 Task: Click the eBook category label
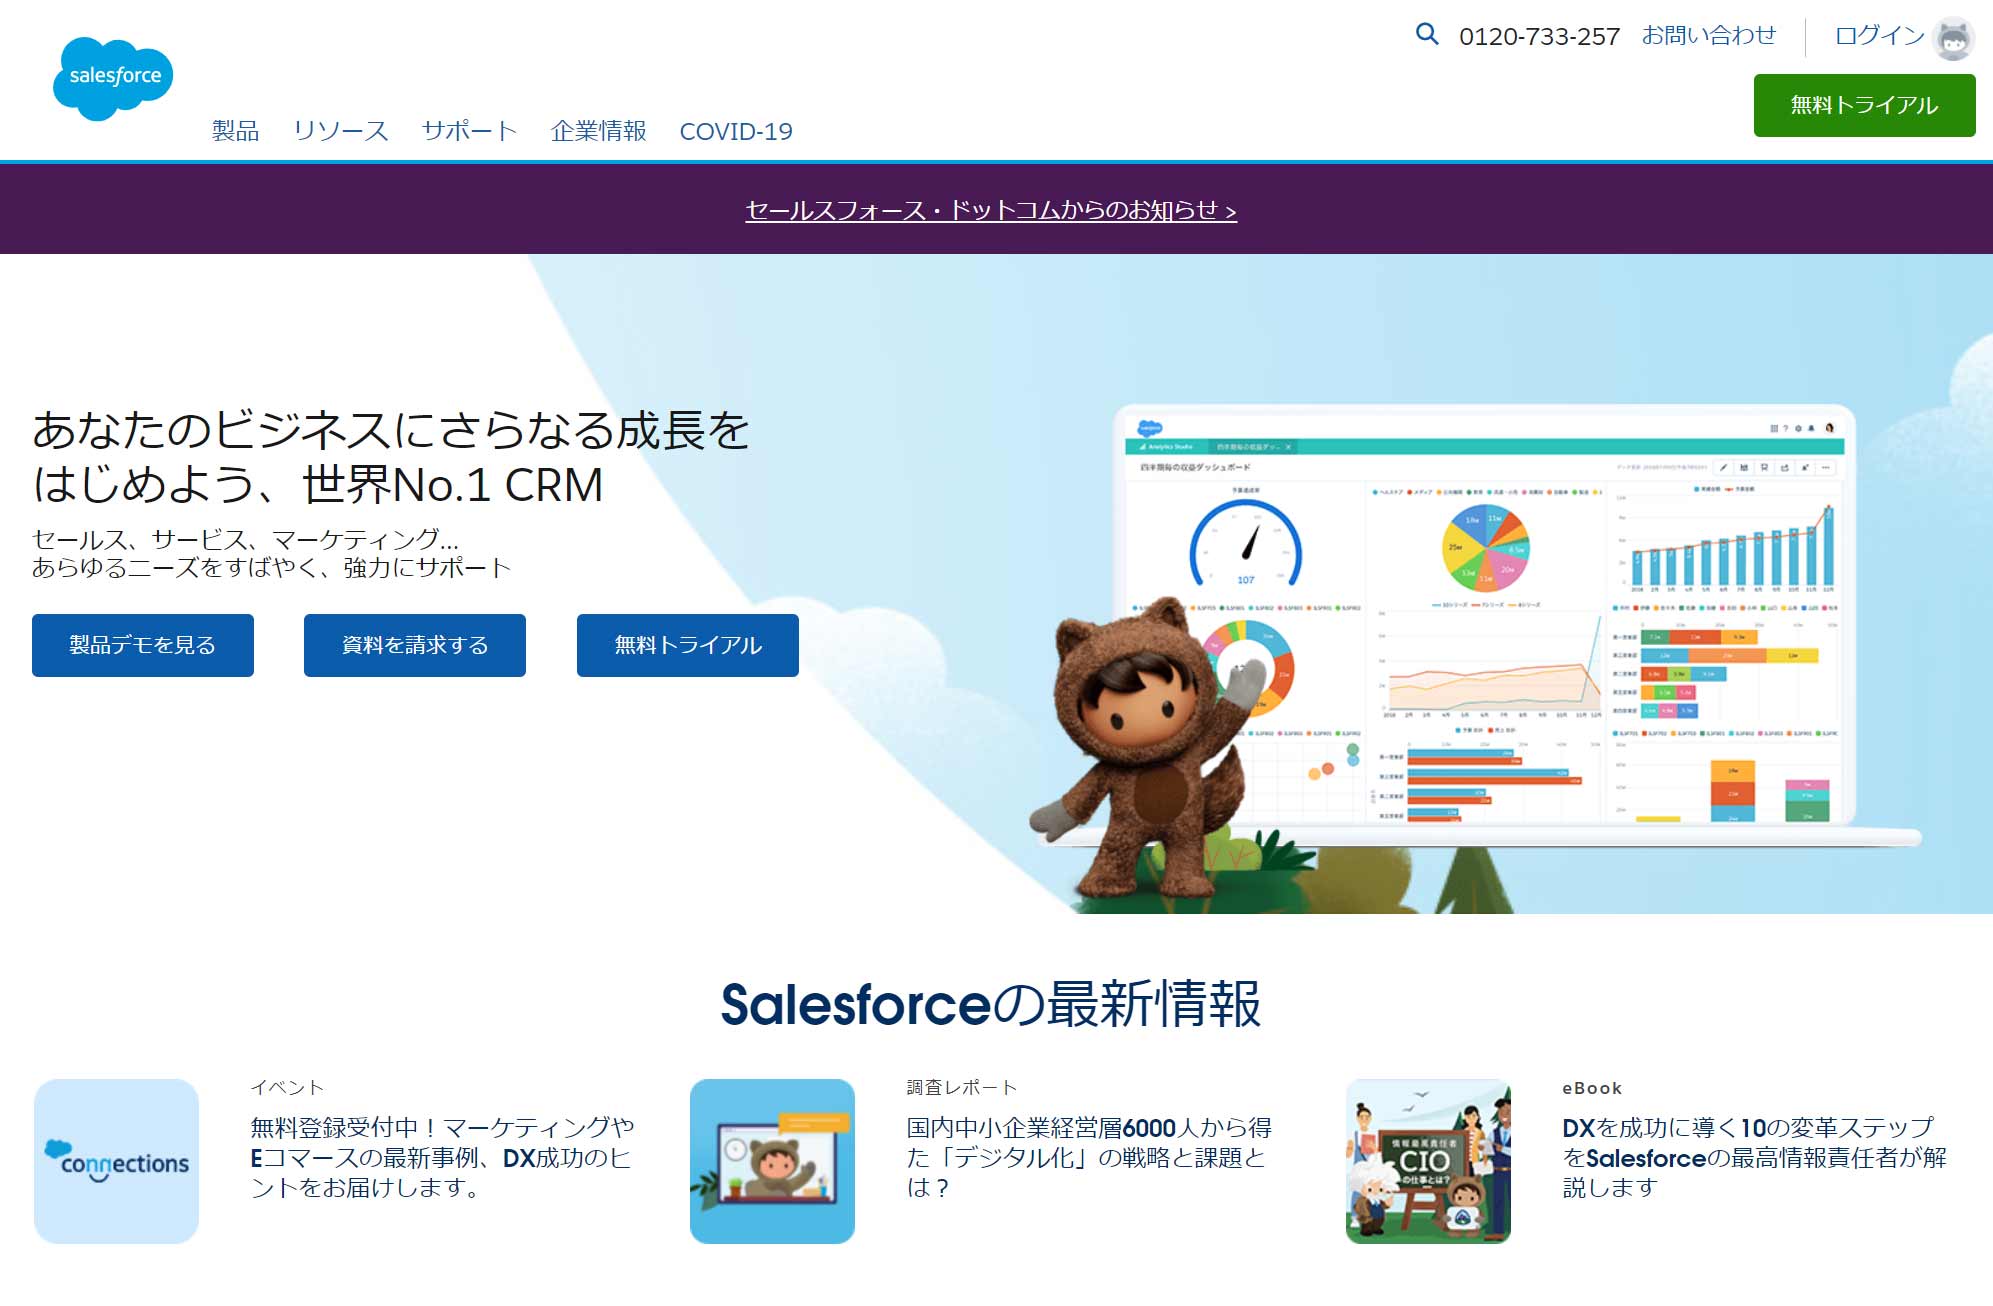[x=1592, y=1088]
